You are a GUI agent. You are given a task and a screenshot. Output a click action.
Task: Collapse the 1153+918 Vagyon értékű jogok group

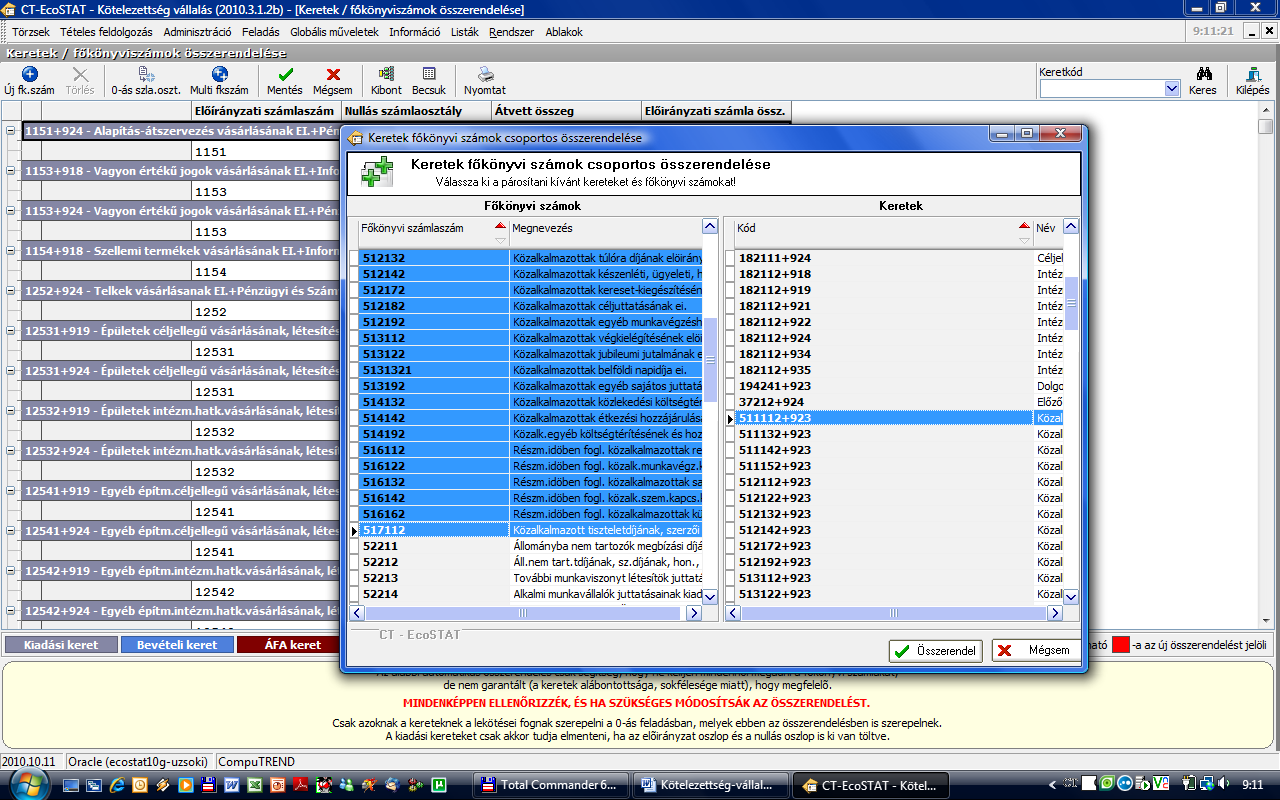click(x=11, y=171)
